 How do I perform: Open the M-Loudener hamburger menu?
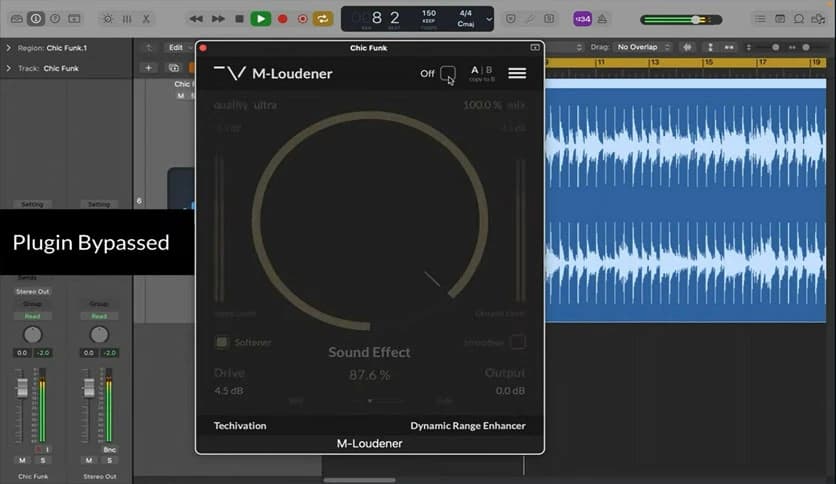pyautogui.click(x=517, y=73)
